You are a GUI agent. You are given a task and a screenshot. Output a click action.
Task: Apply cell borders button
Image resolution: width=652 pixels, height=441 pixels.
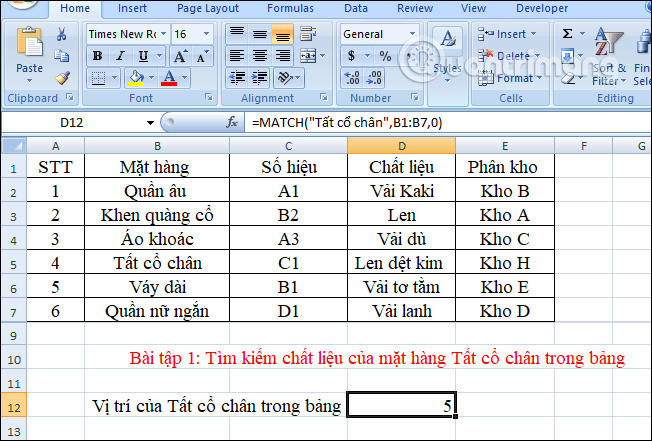98,78
